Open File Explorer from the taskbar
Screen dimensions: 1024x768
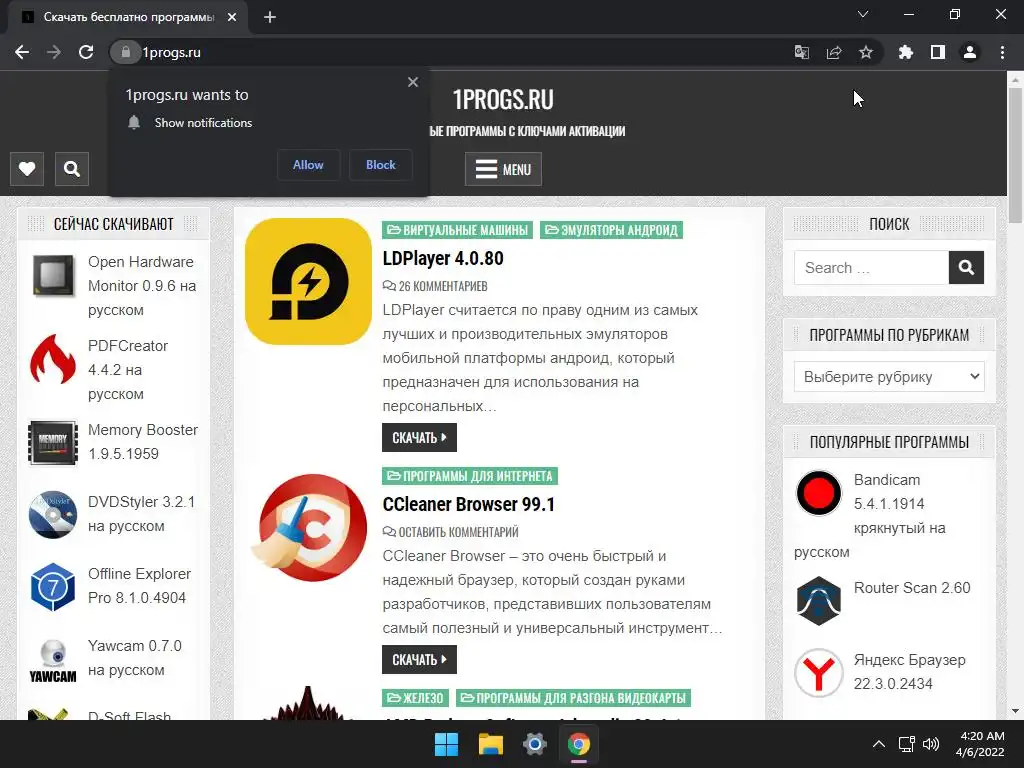coord(490,744)
